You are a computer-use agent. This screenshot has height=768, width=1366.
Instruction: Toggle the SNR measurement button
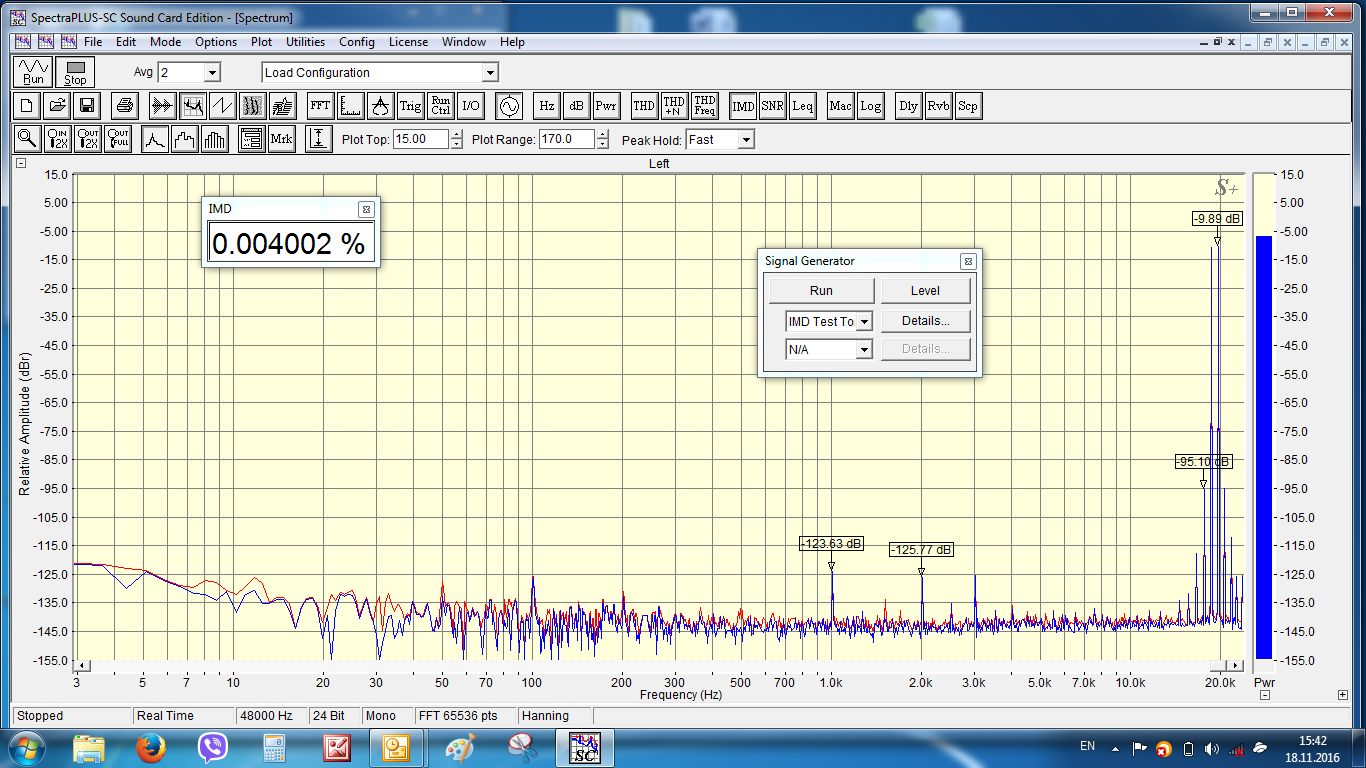(772, 106)
